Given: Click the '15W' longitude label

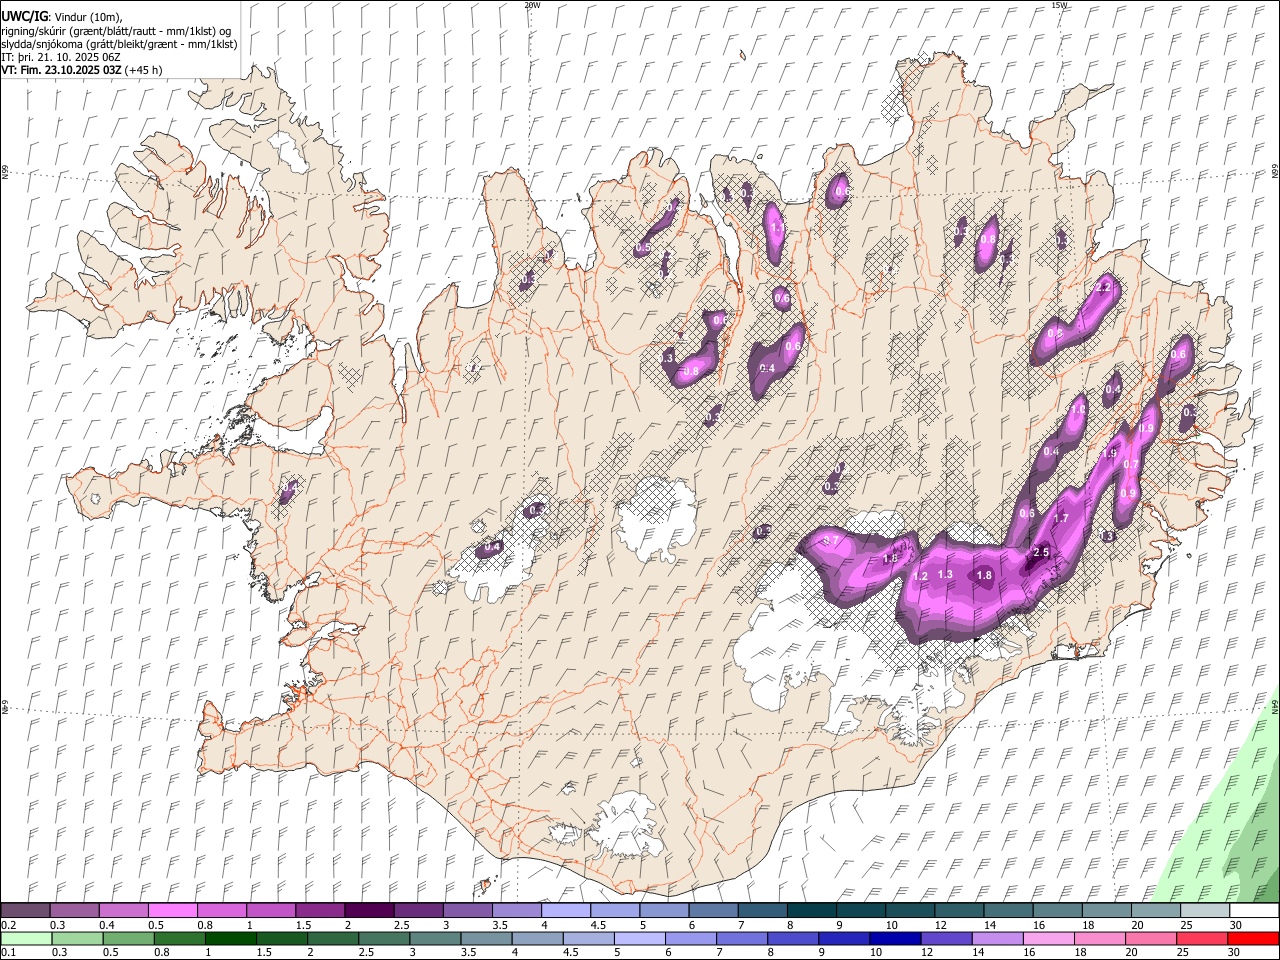Looking at the screenshot, I should point(1059,5).
